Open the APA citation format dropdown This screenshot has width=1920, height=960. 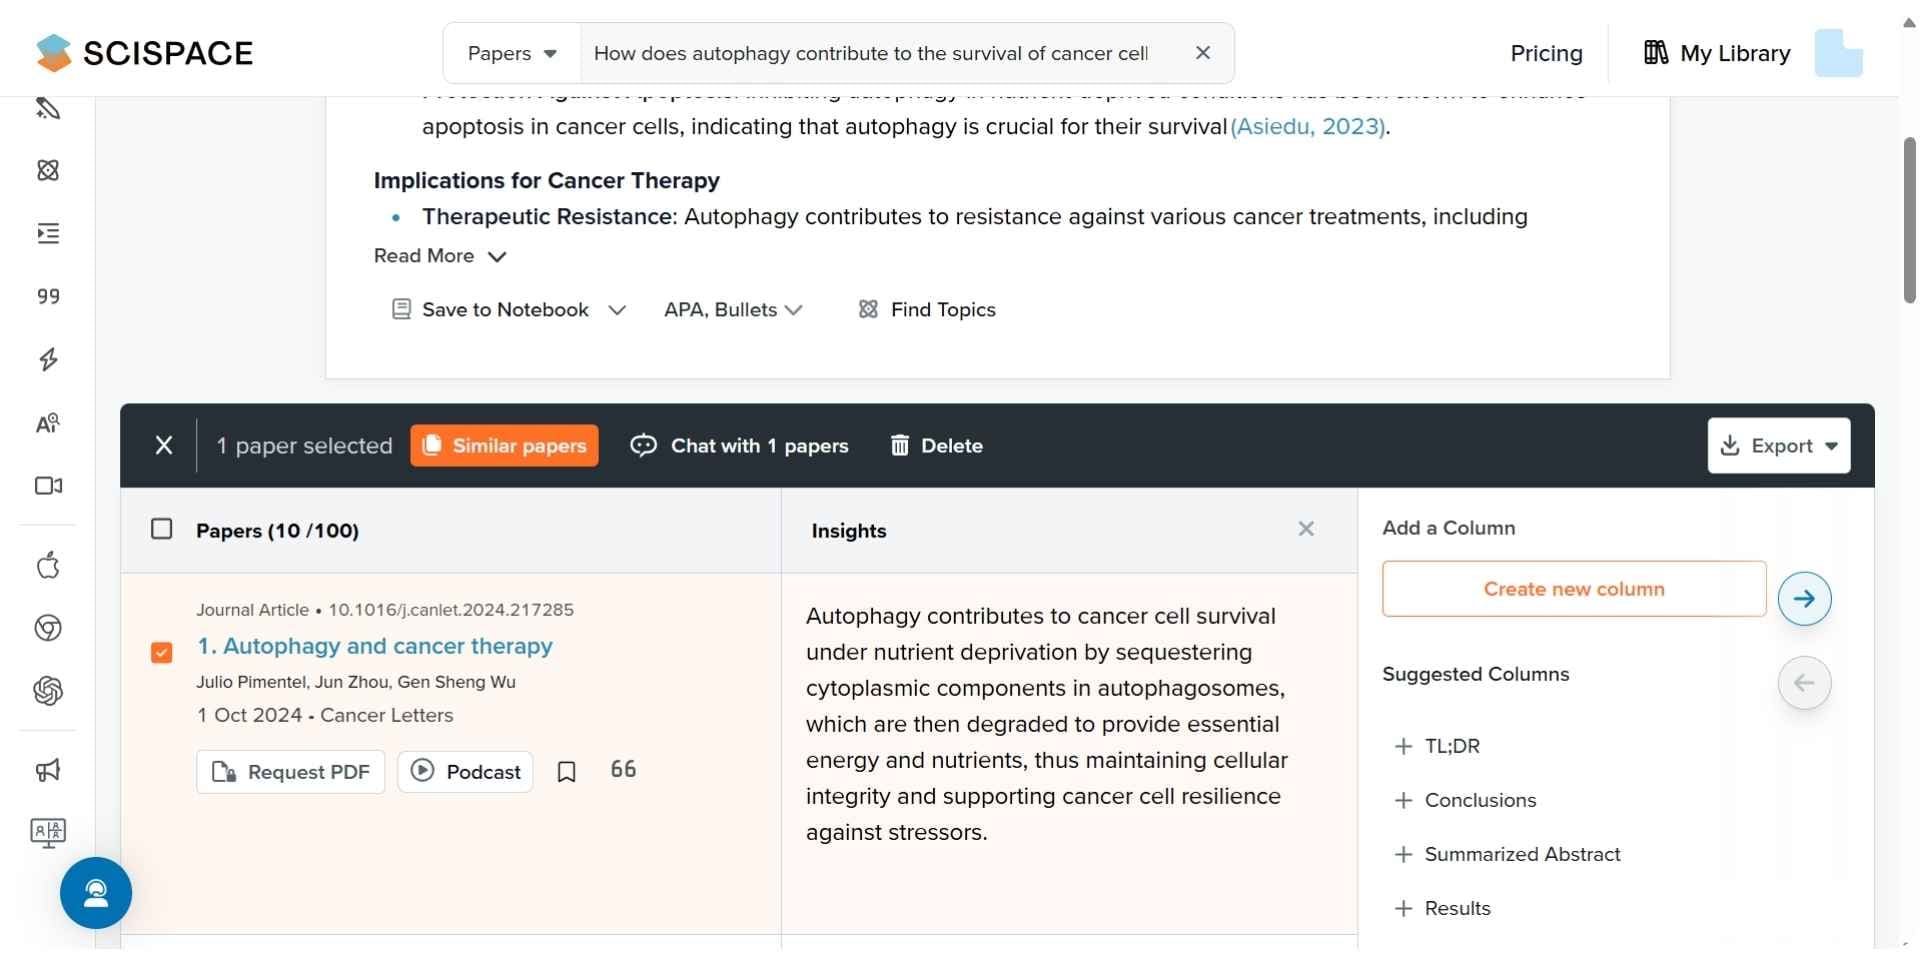pyautogui.click(x=733, y=309)
